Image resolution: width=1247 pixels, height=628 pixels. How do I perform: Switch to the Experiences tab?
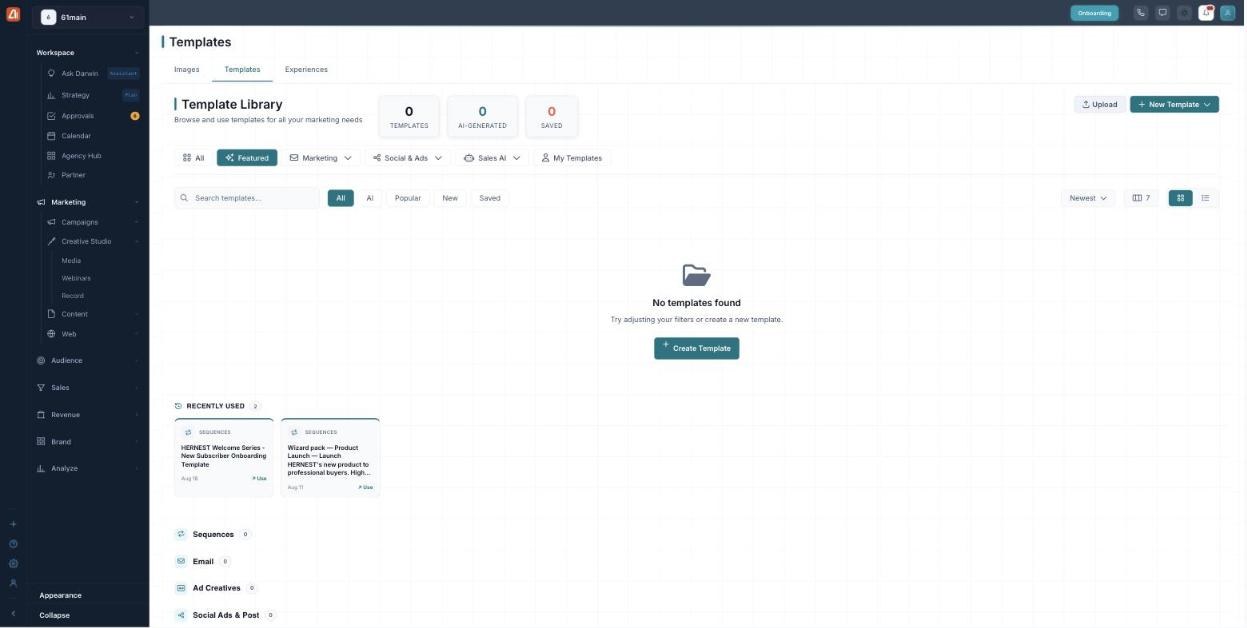(x=306, y=69)
